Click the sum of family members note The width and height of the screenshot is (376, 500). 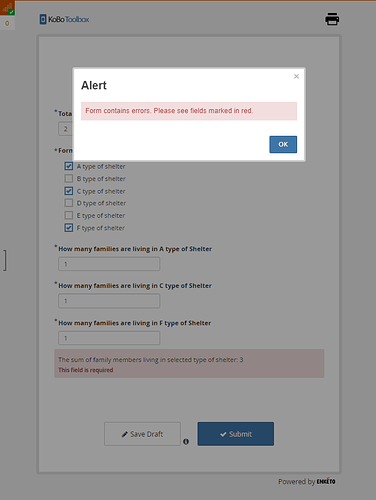coord(151,360)
